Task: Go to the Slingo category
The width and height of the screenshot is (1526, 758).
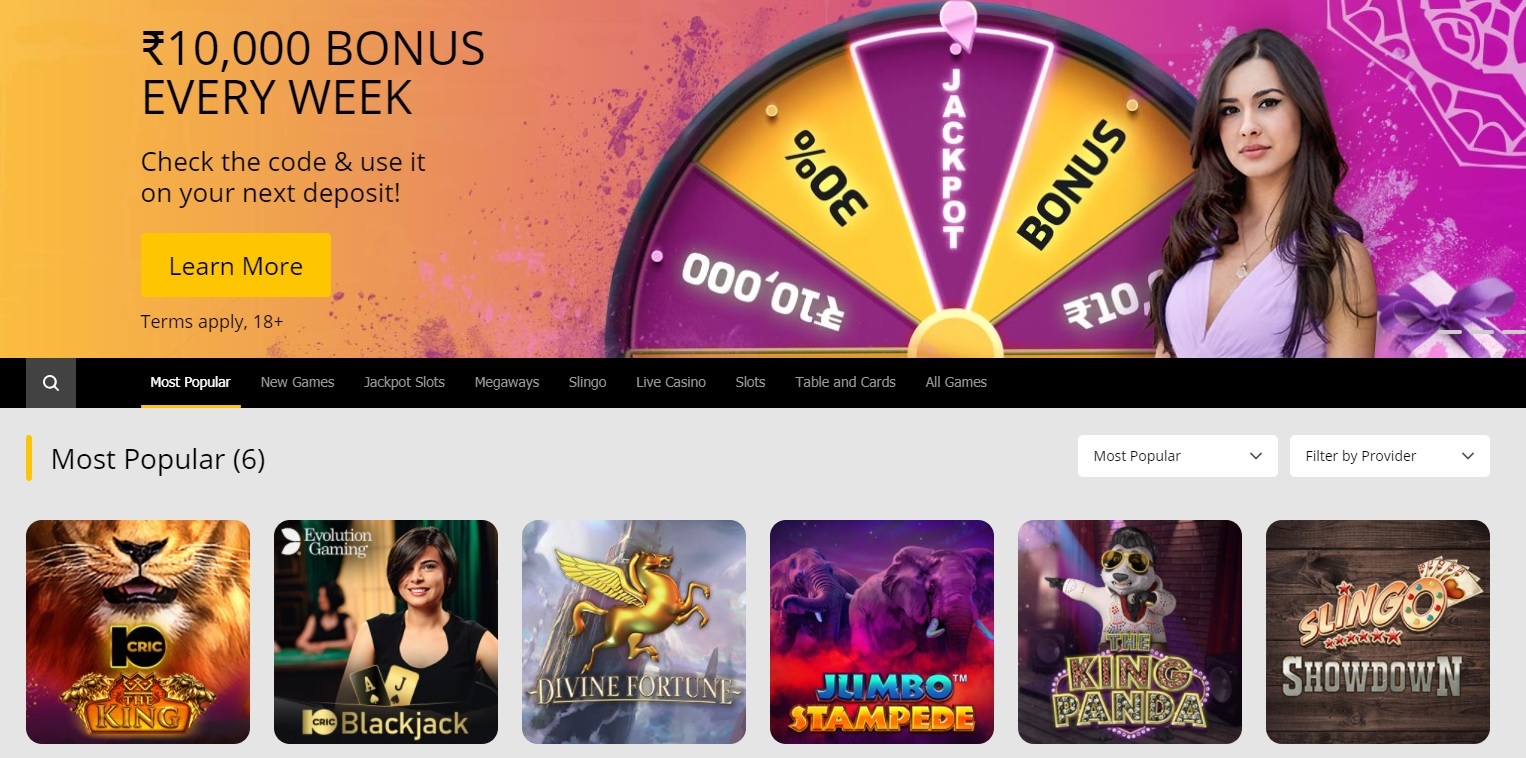Action: [587, 382]
